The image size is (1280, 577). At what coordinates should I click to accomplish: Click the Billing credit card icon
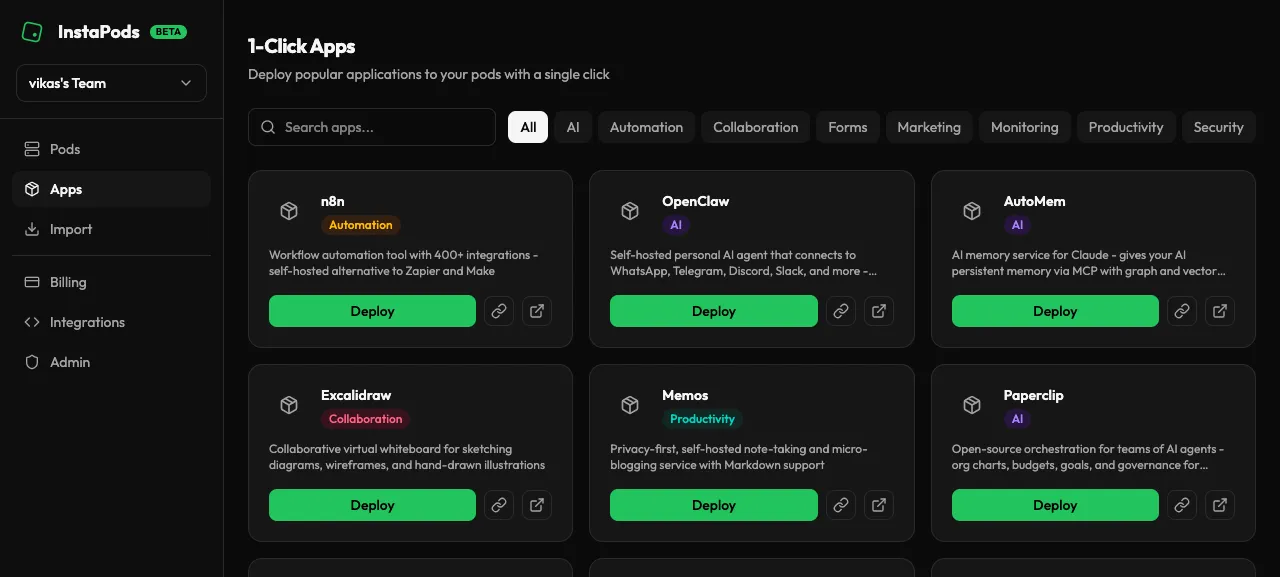(32, 282)
